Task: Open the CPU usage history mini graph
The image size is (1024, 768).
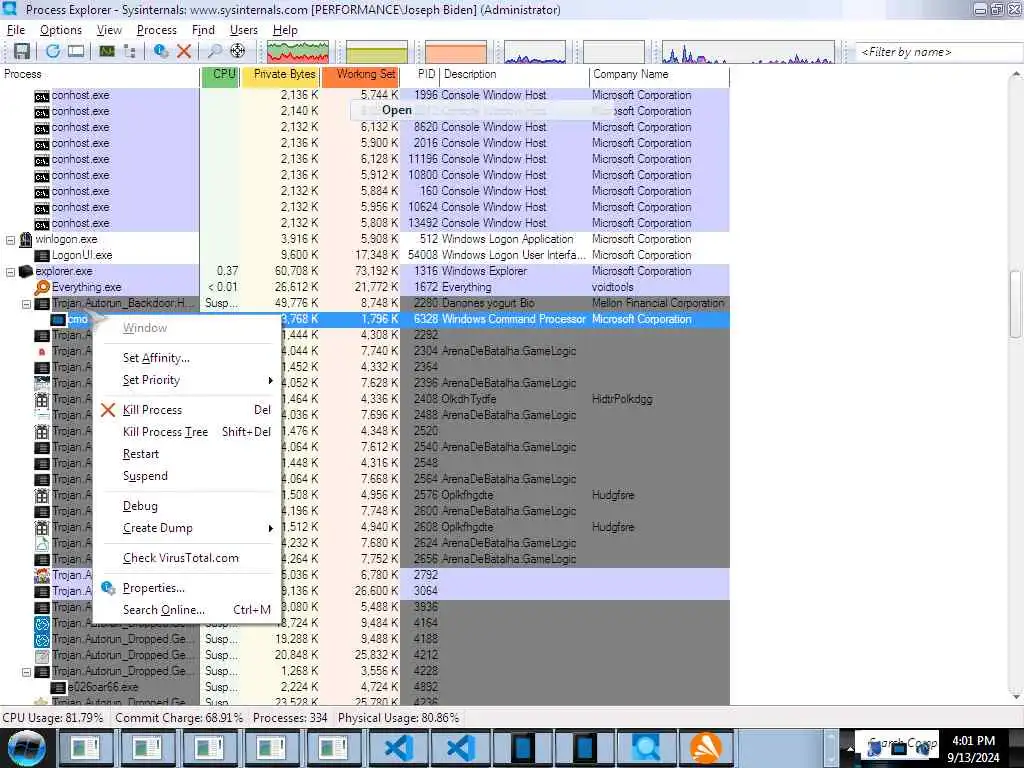Action: [298, 52]
